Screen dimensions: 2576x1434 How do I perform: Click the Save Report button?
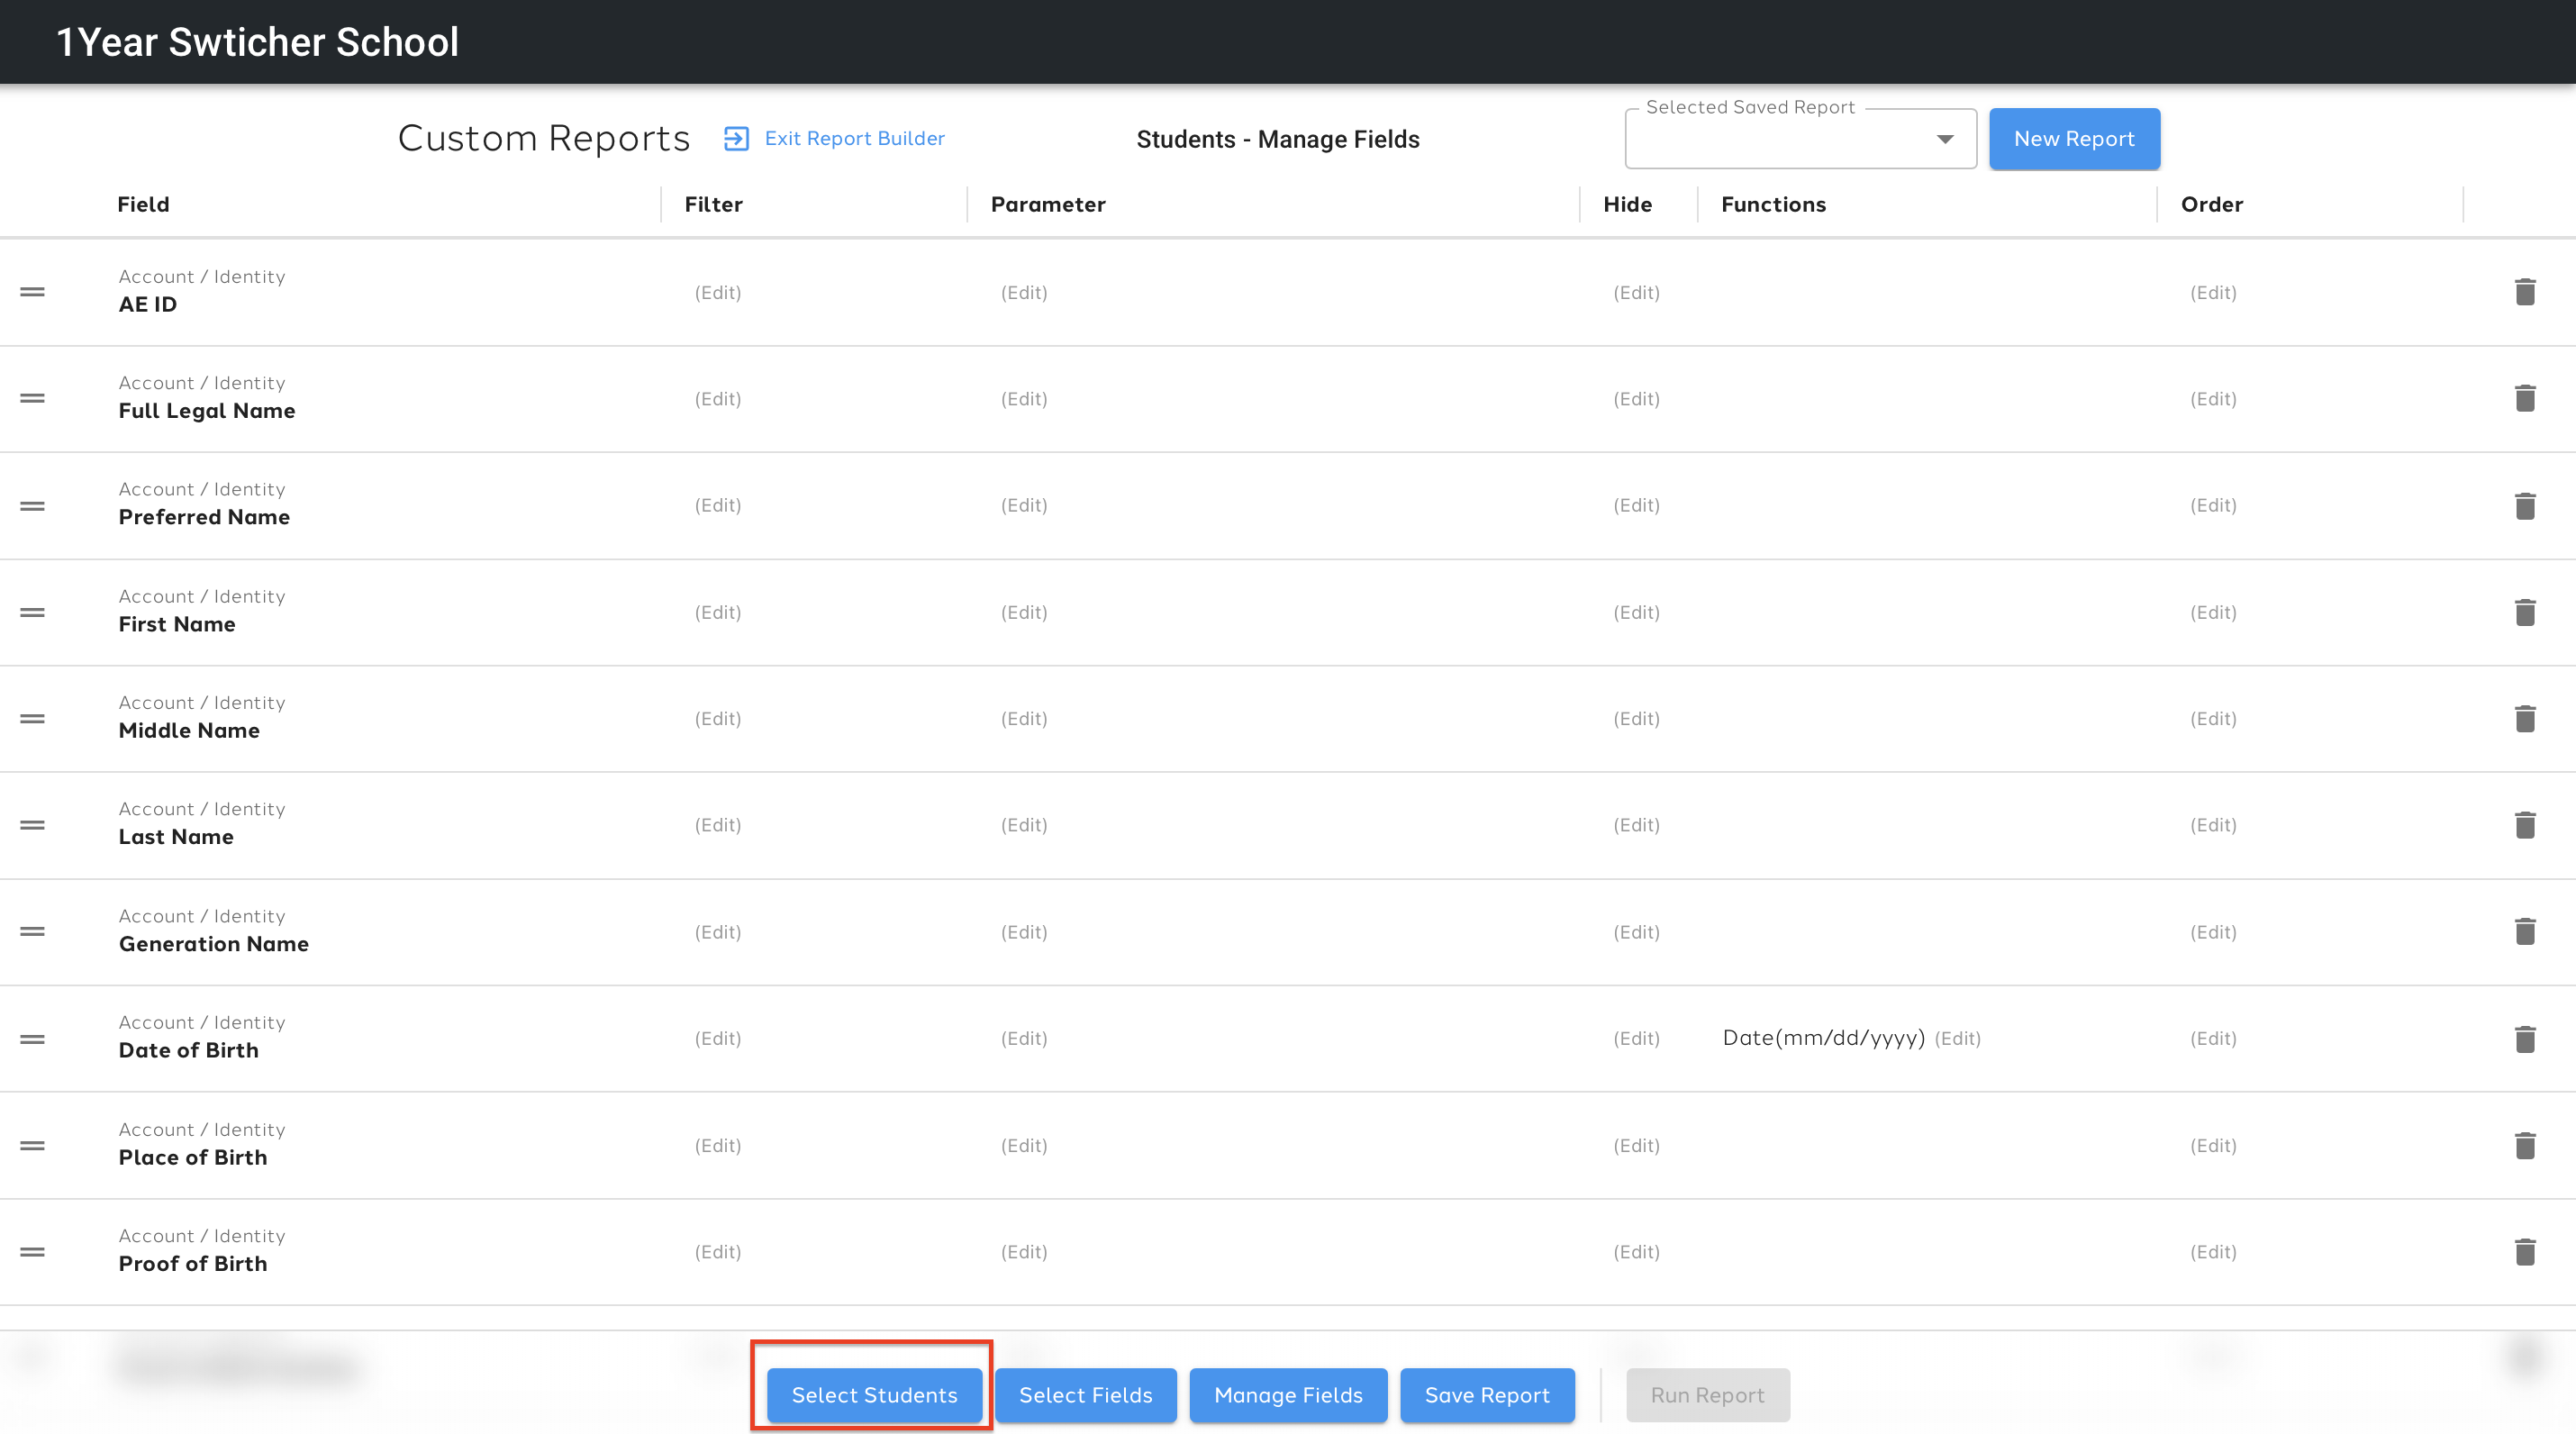point(1486,1395)
